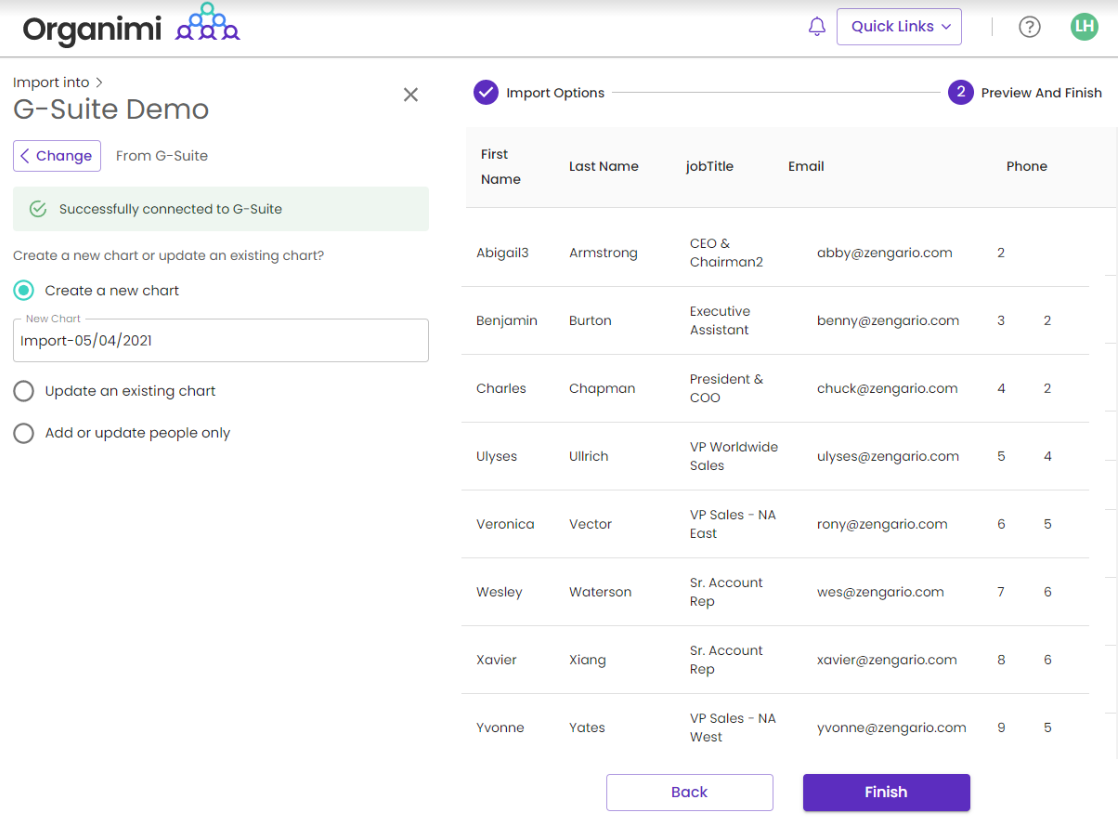Click the New Chart name field
1118x821 pixels.
[x=220, y=341]
